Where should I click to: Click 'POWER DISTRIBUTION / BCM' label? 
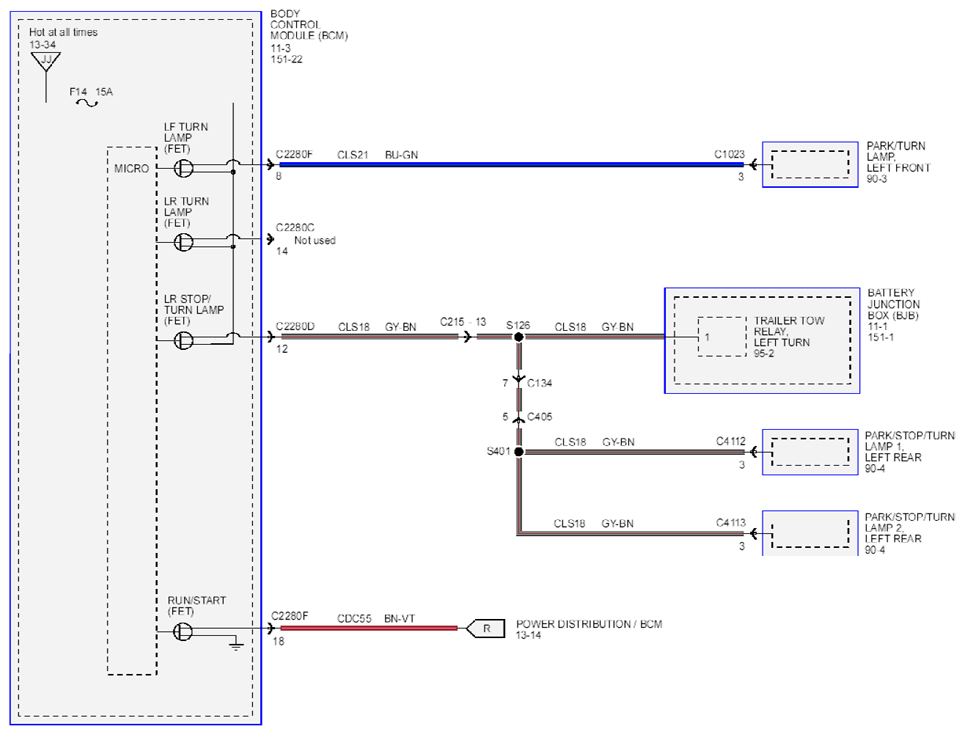point(589,624)
